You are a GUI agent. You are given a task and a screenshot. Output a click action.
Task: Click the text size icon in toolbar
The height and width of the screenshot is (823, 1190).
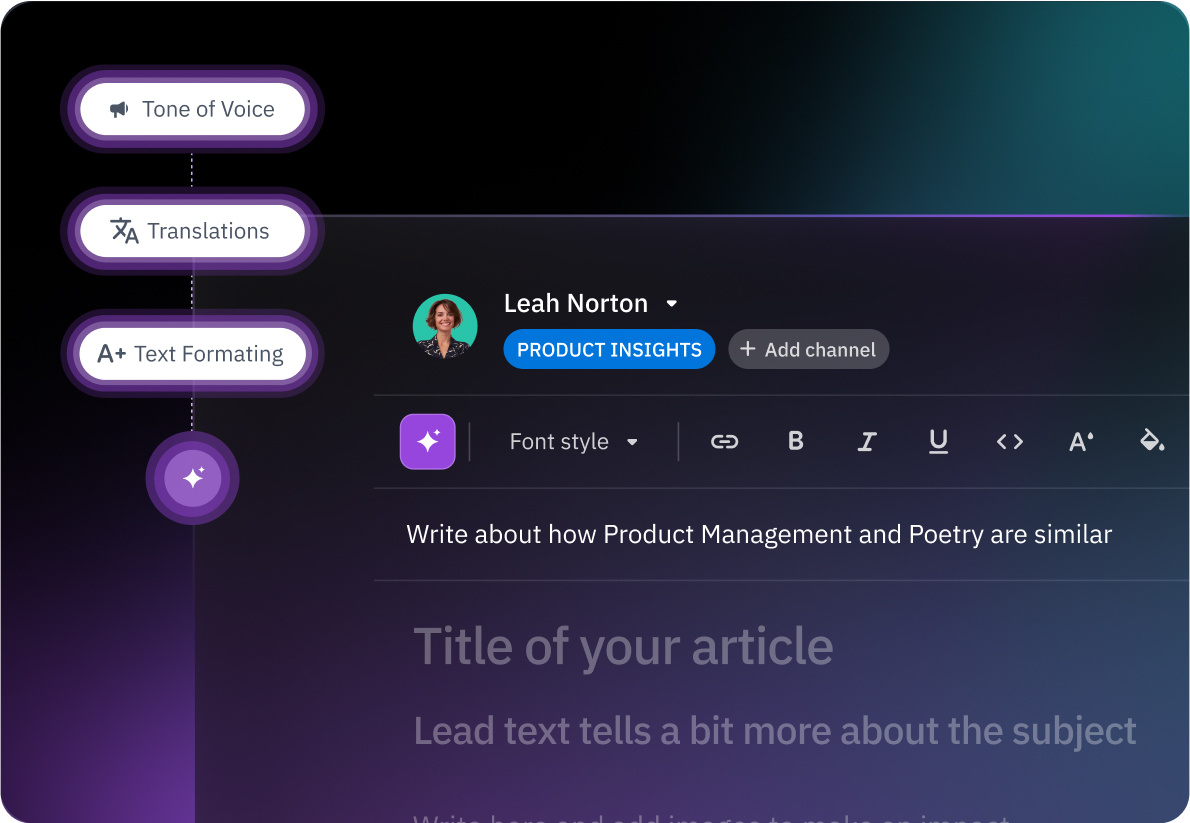1081,441
